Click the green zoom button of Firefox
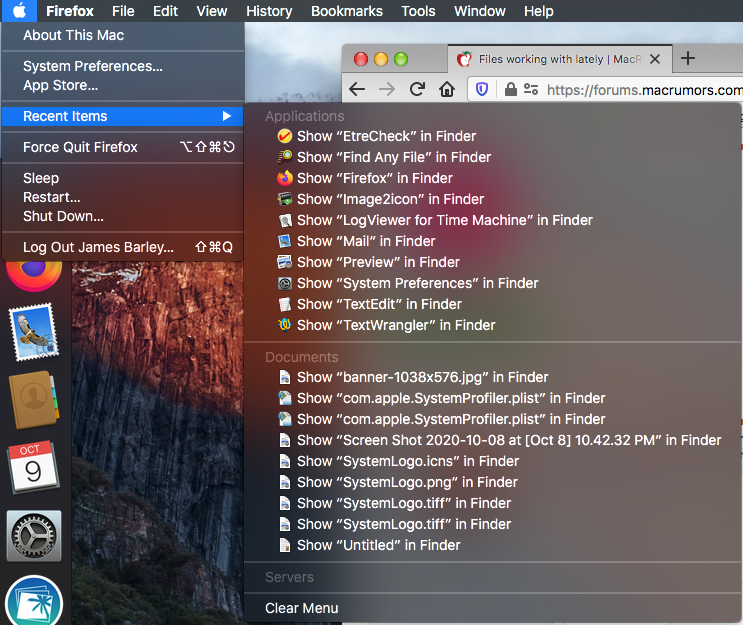The height and width of the screenshot is (625, 743). coord(401,59)
